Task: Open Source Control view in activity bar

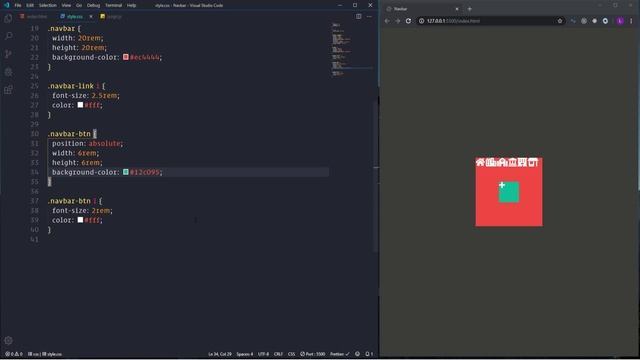Action: point(8,54)
